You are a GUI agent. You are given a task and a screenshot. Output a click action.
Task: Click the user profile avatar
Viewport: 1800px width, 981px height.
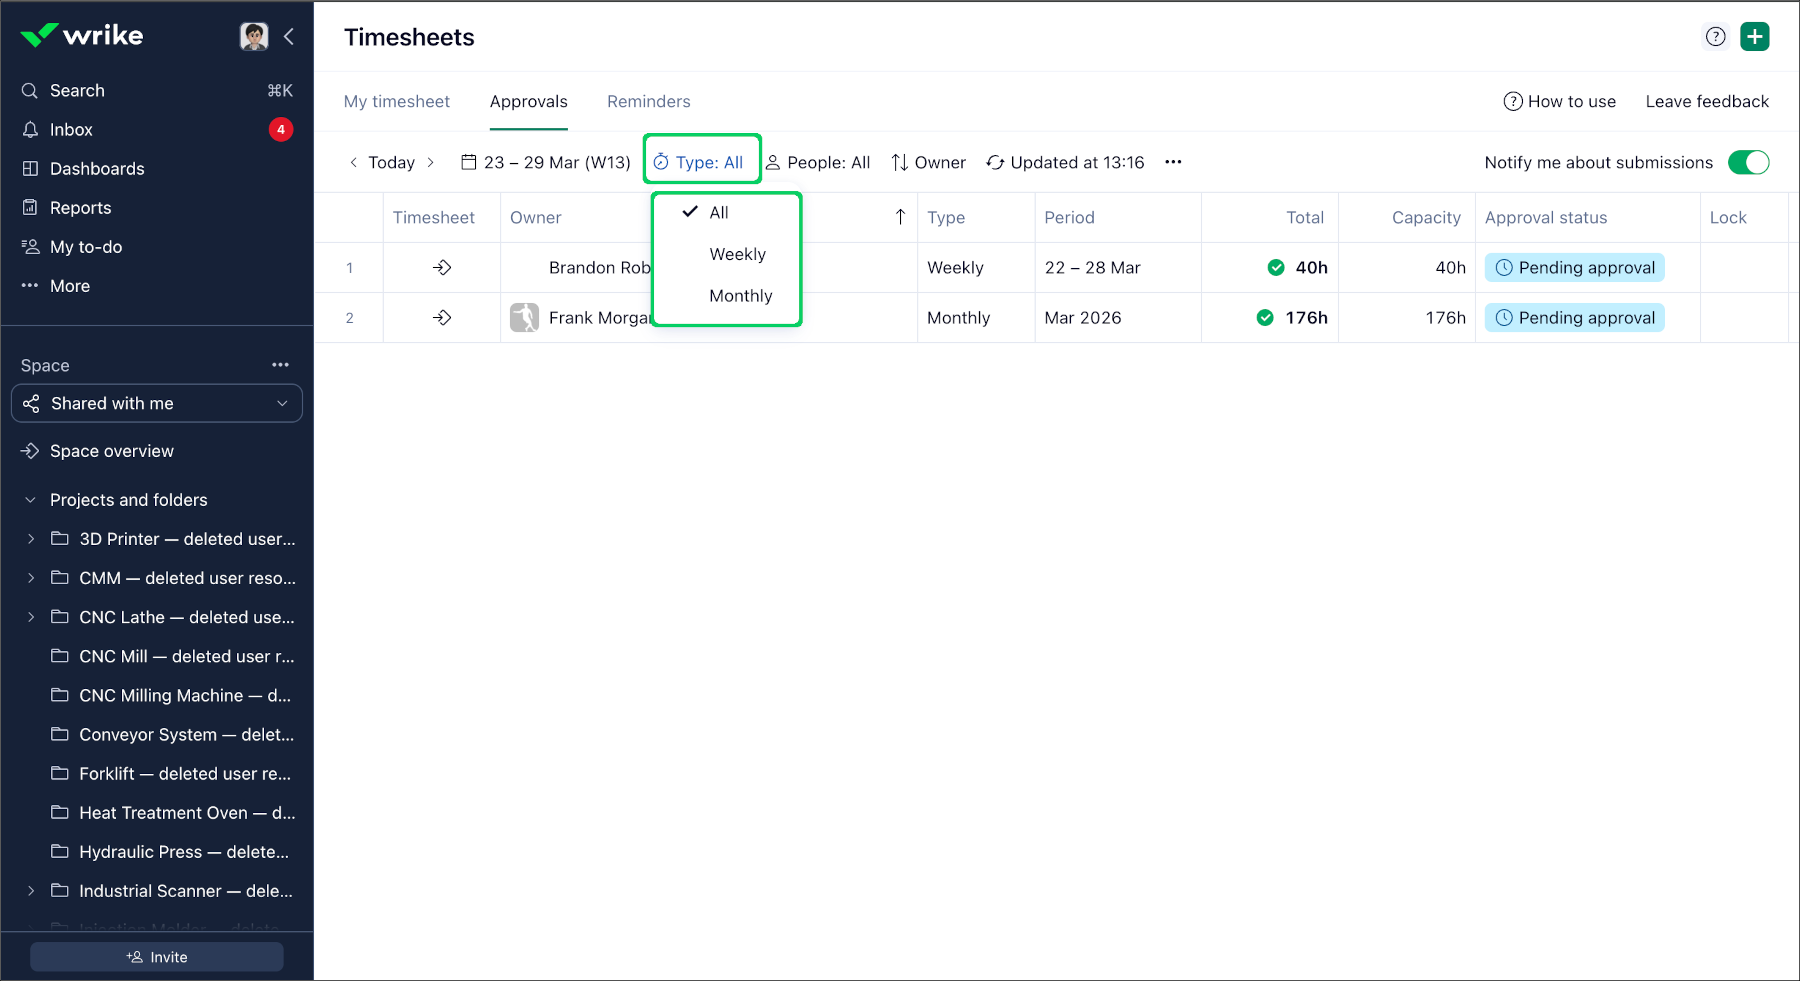tap(254, 37)
